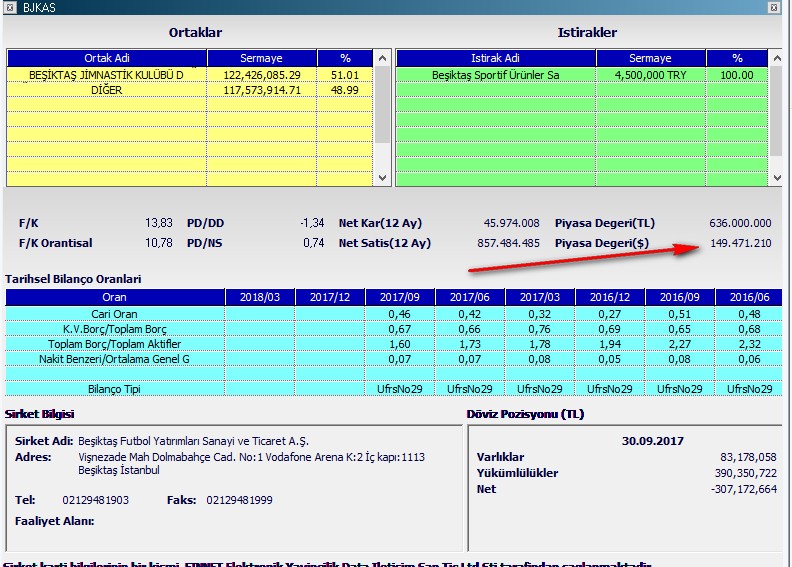Click the 100.00 percentage cell
The height and width of the screenshot is (567, 792).
click(x=737, y=75)
